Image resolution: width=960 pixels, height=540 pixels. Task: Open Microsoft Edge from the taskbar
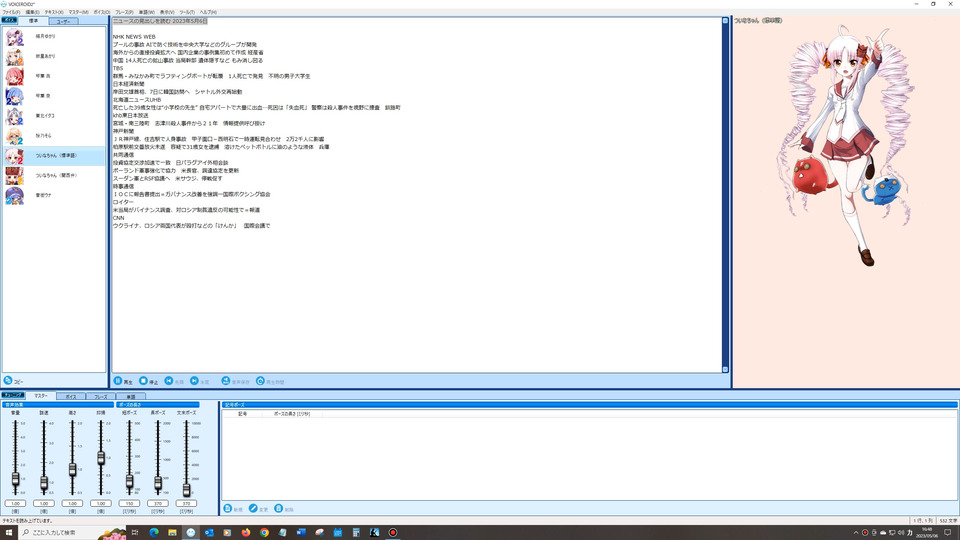(154, 533)
